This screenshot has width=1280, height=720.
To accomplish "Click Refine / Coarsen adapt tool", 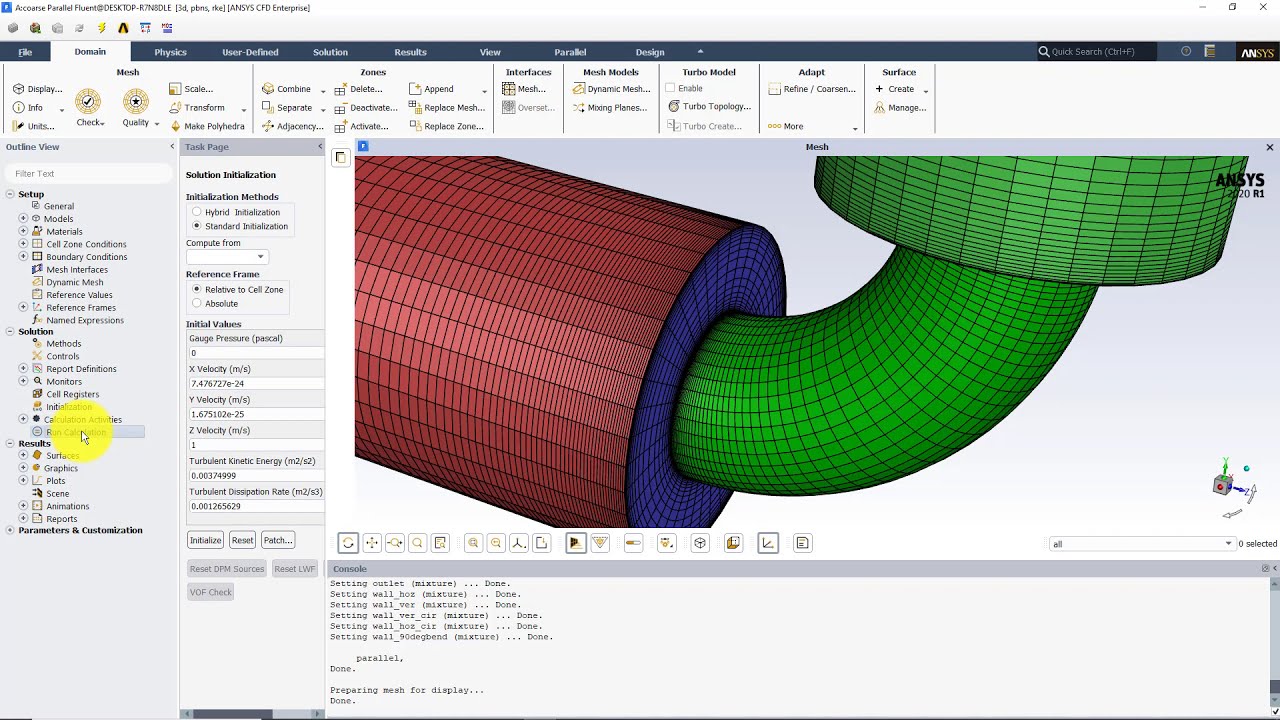I will pyautogui.click(x=812, y=89).
